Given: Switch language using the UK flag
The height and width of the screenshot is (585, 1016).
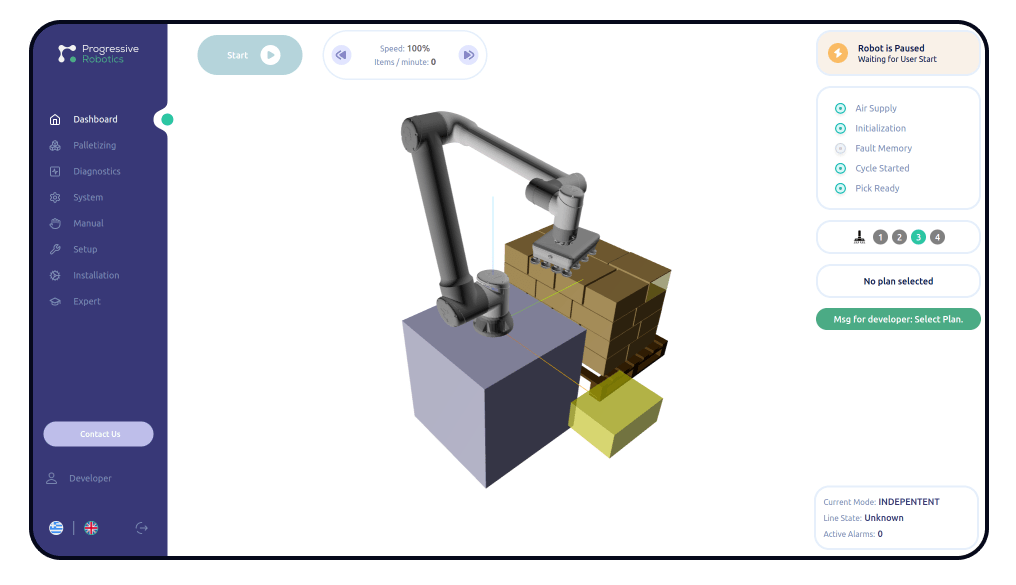Looking at the screenshot, I should 91,528.
